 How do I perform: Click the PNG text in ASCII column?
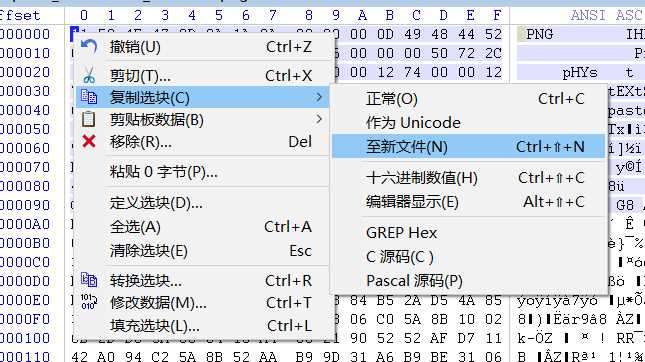pos(539,34)
